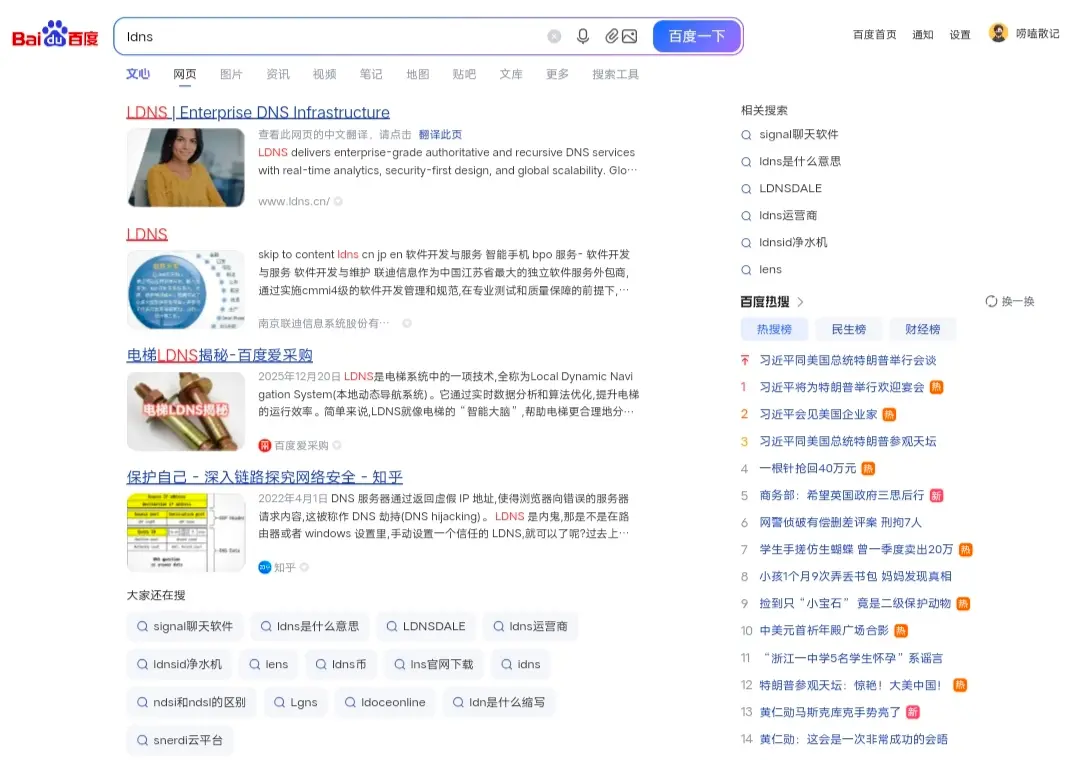Attach a file using the paperclip icon

pos(612,37)
